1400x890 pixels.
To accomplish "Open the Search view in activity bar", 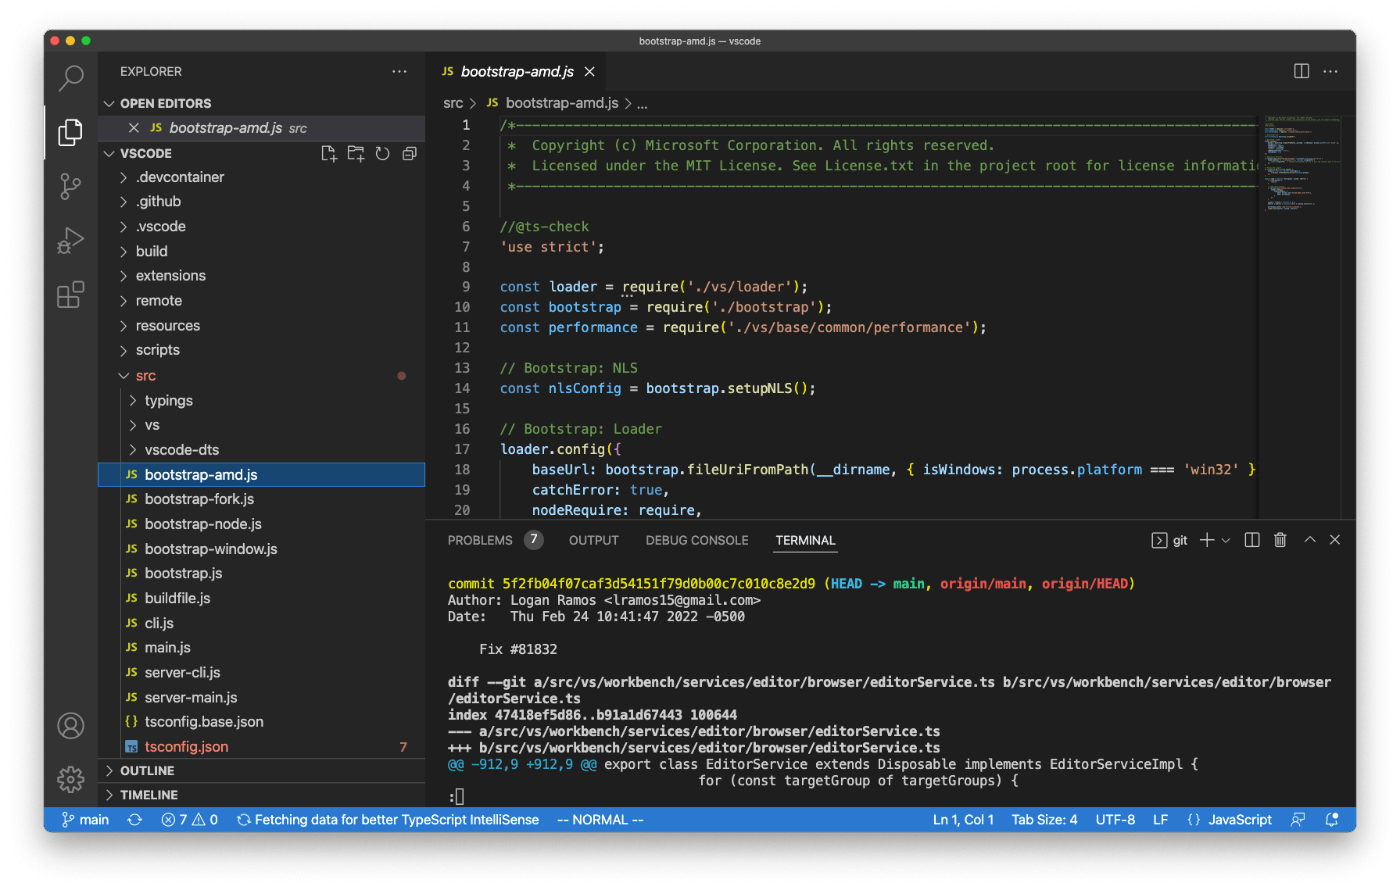I will (70, 78).
